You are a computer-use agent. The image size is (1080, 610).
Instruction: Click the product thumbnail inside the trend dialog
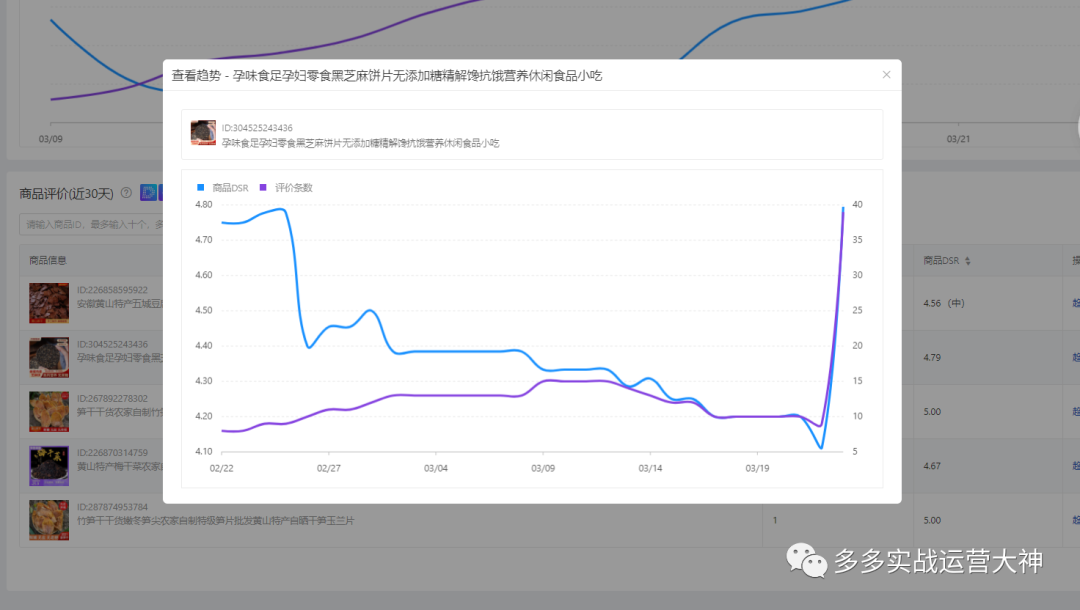[203, 134]
